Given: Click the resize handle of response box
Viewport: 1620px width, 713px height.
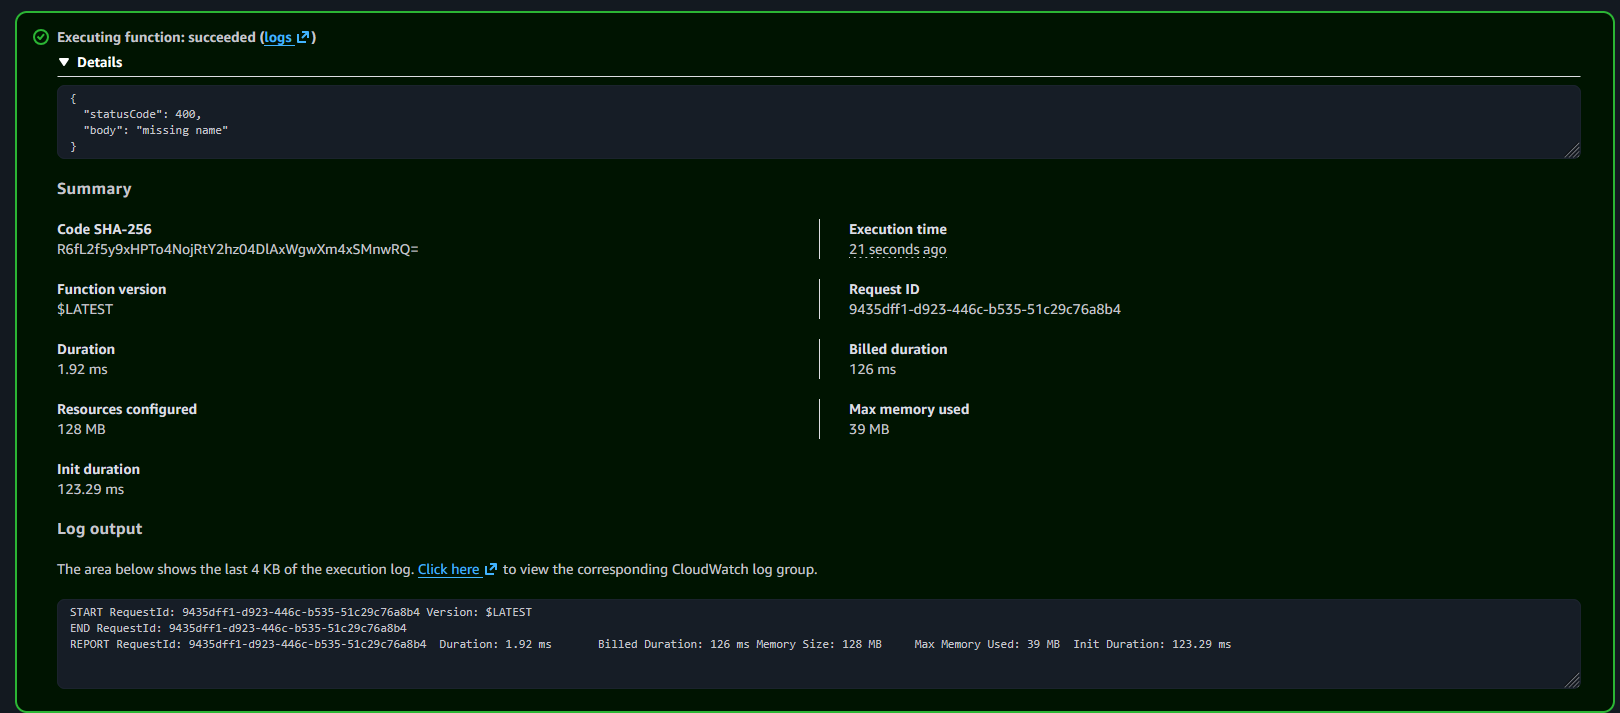Looking at the screenshot, I should (1572, 150).
